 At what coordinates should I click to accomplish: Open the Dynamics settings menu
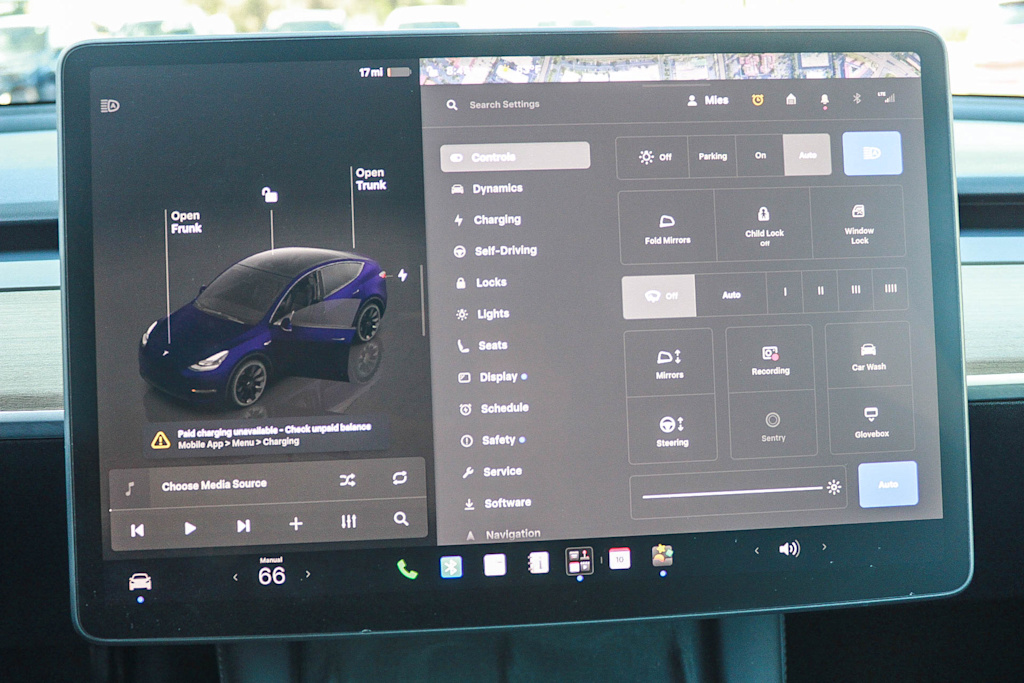tap(487, 188)
